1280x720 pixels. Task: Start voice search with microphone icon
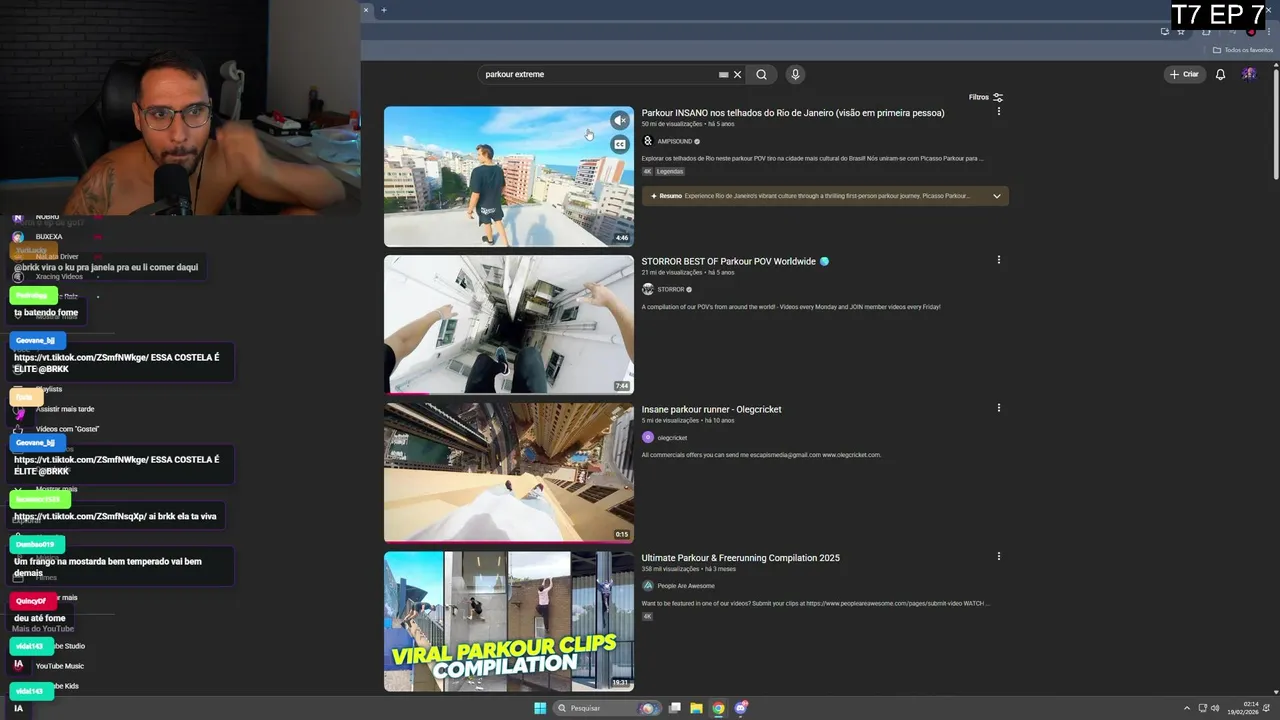(795, 74)
